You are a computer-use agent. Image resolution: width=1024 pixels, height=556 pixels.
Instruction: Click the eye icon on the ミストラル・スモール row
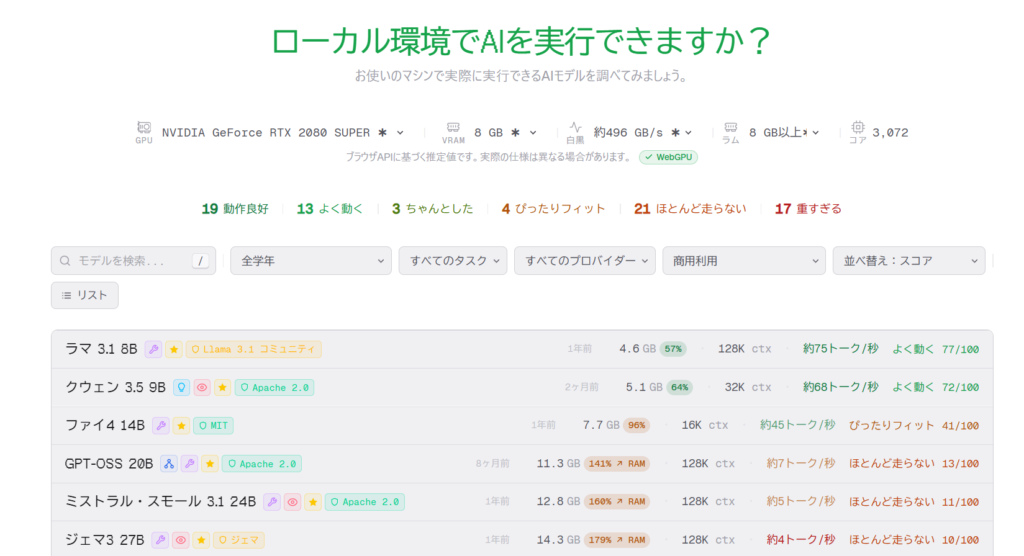coord(292,502)
